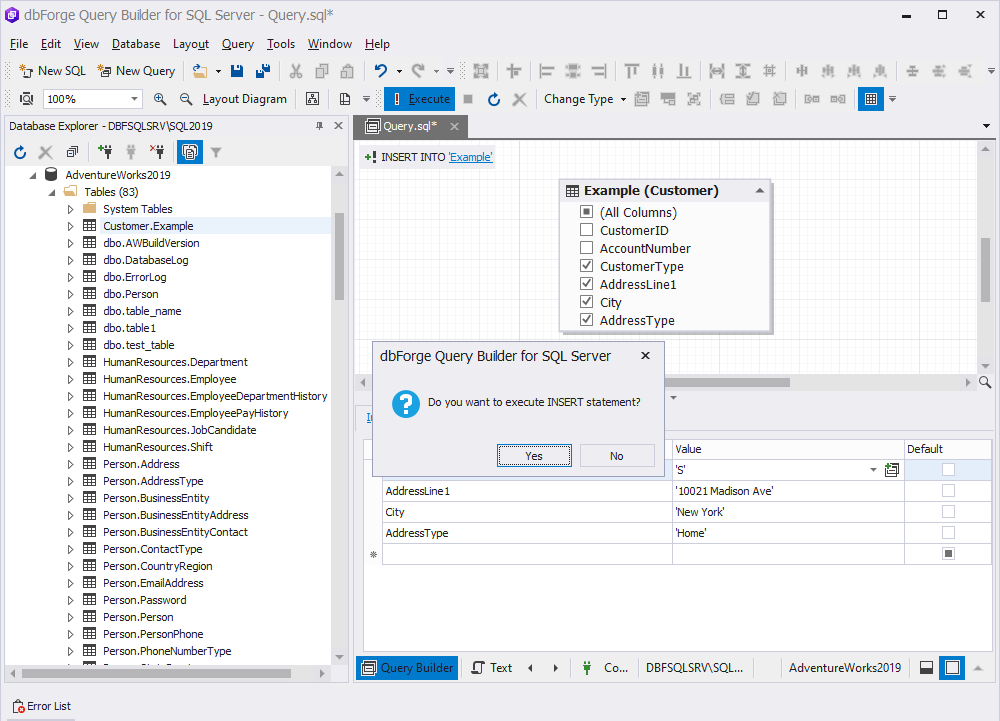1000x721 pixels.
Task: Open the Database menu
Action: pyautogui.click(x=136, y=44)
